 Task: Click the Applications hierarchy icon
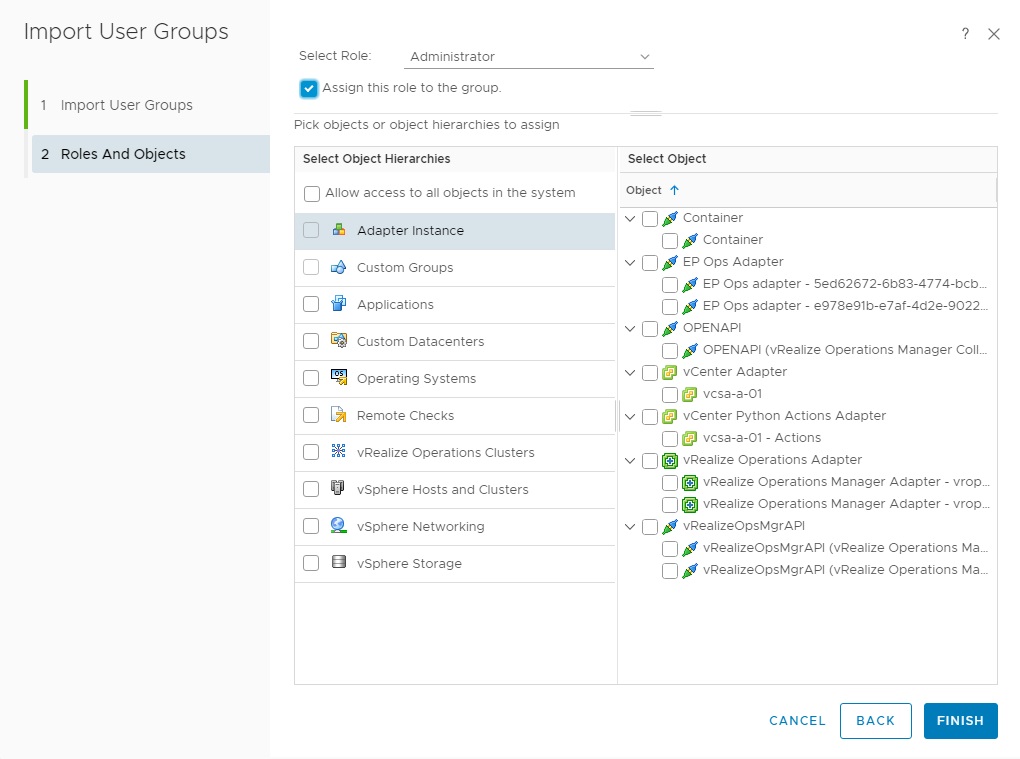tap(338, 304)
